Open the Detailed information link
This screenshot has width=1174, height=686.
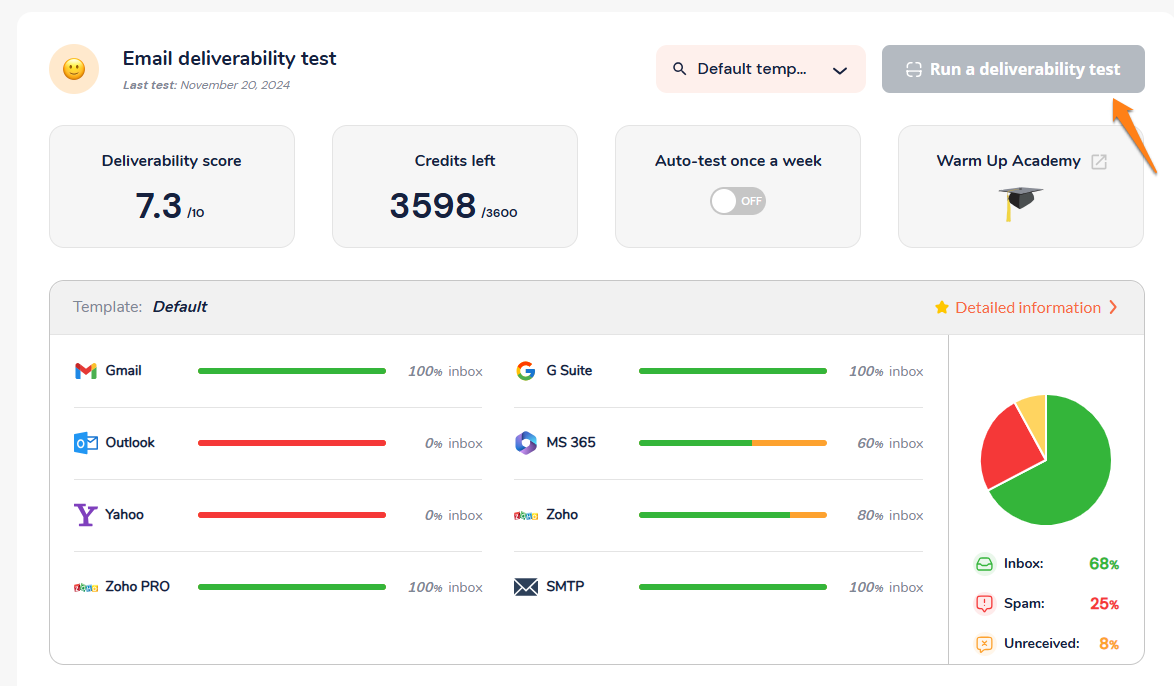[1027, 308]
